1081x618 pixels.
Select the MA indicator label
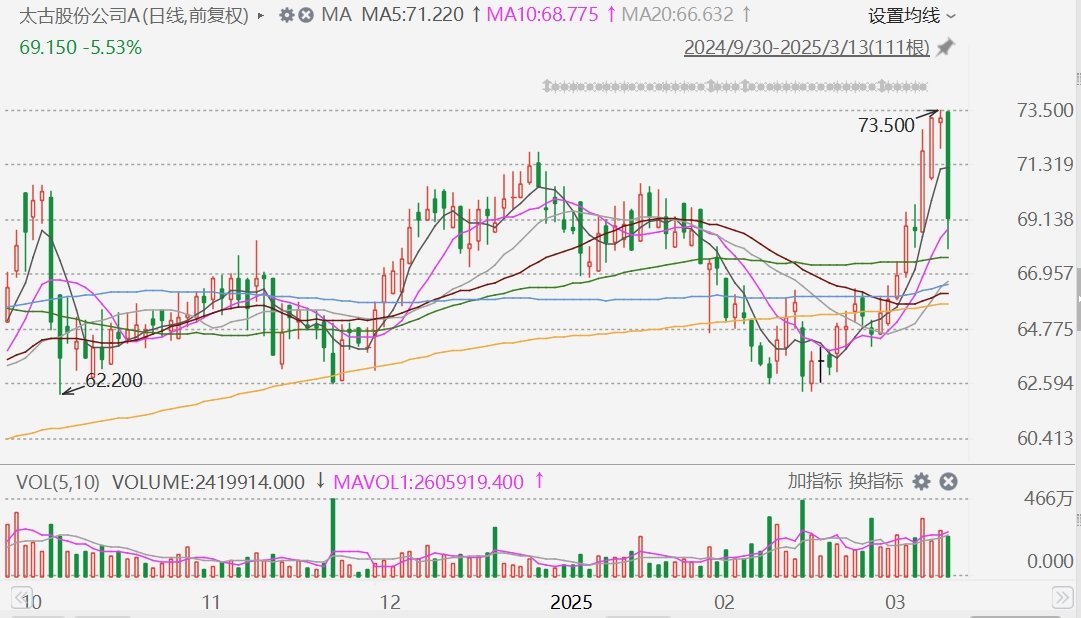click(336, 14)
